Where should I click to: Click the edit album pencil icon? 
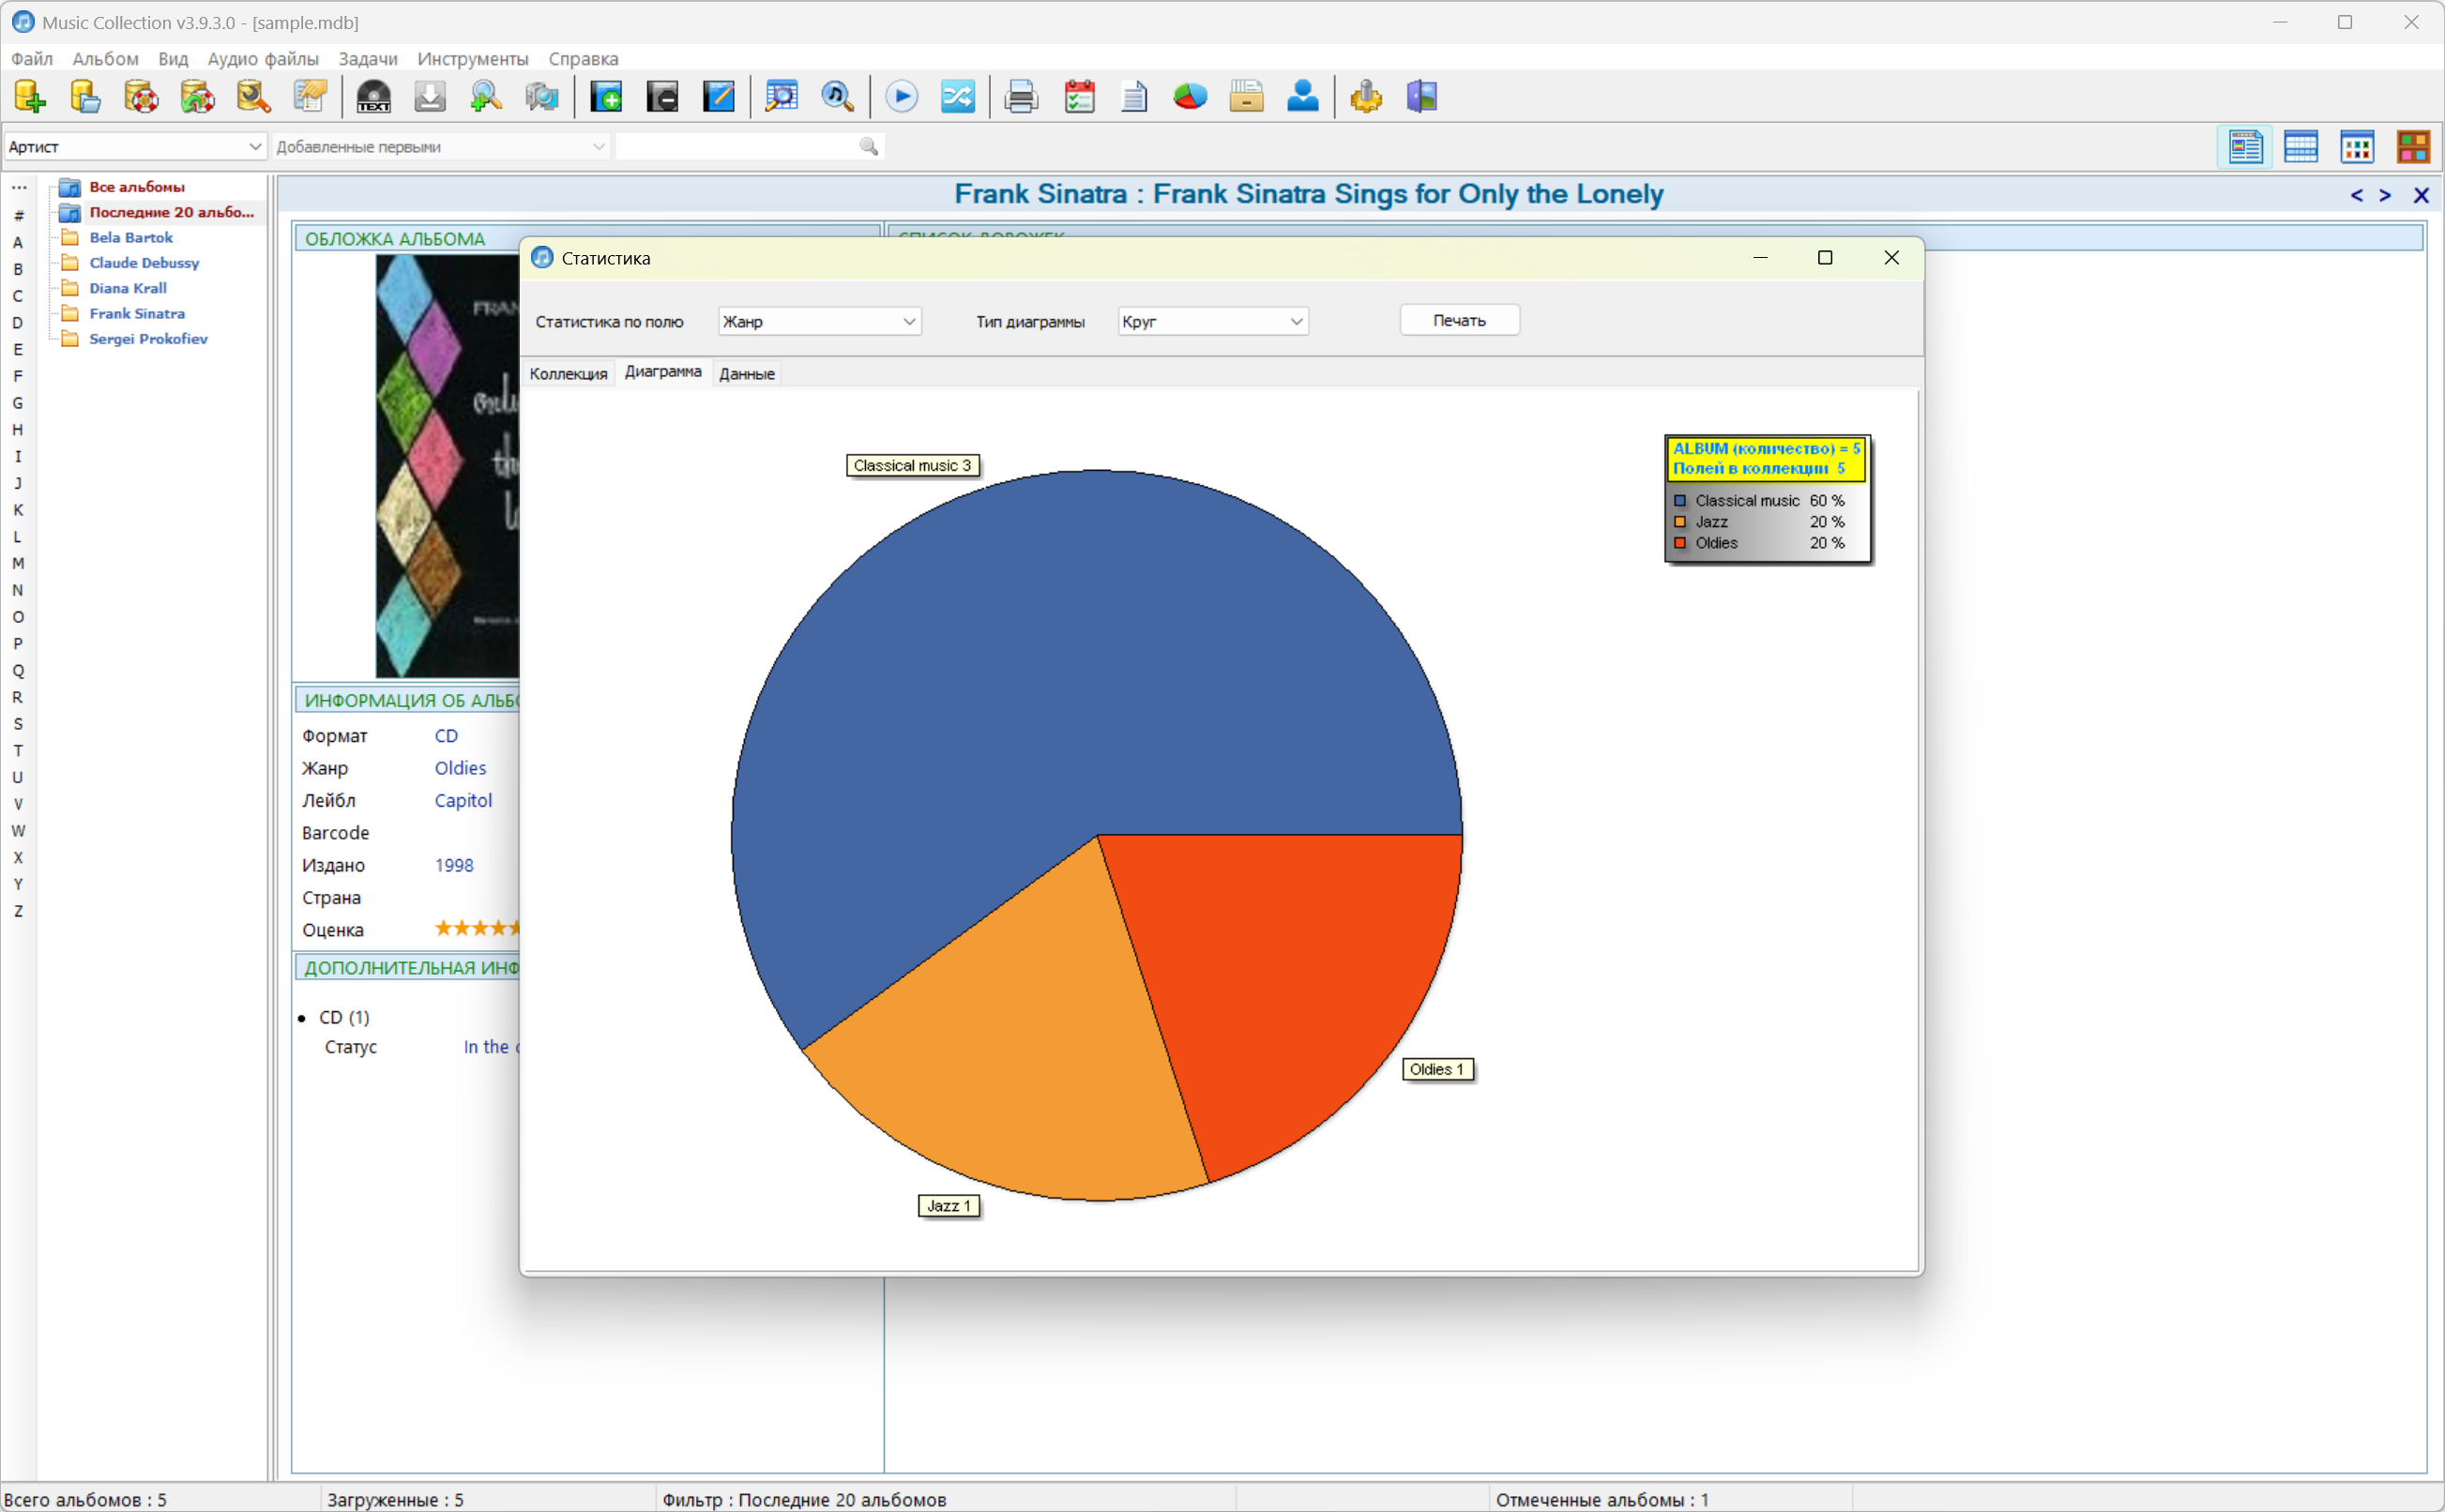(718, 97)
